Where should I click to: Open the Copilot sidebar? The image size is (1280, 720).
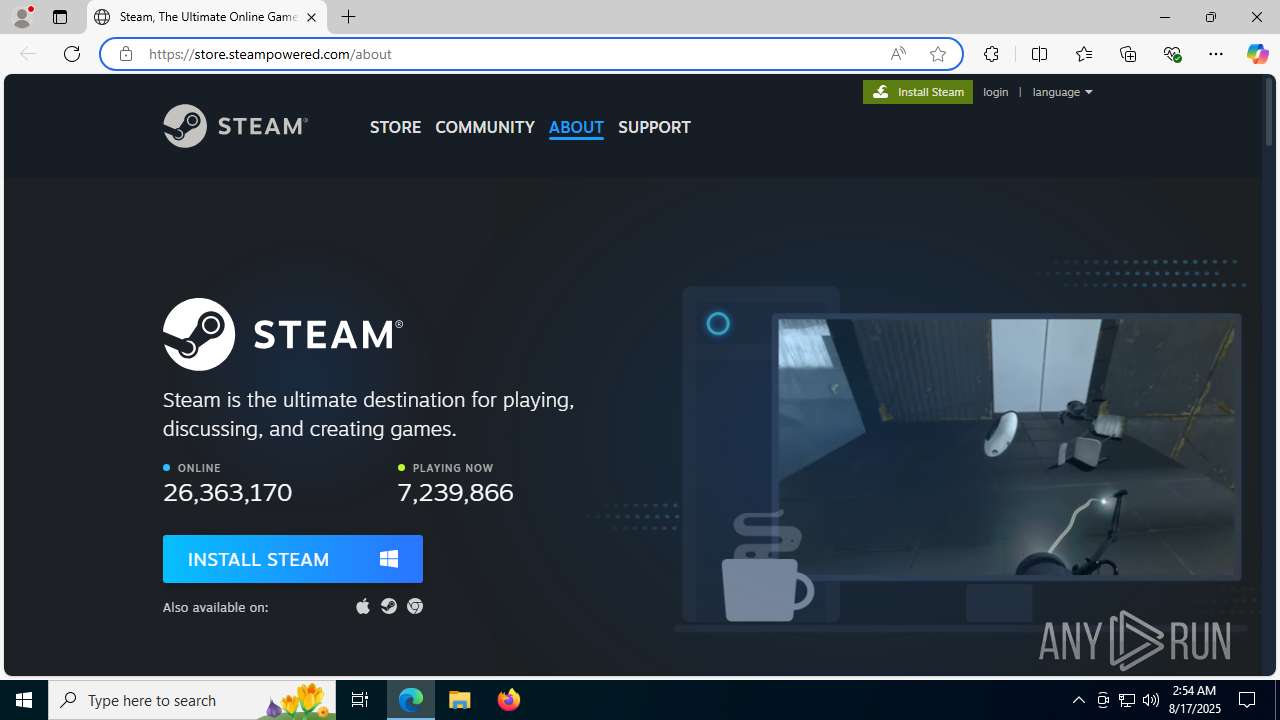pos(1257,54)
